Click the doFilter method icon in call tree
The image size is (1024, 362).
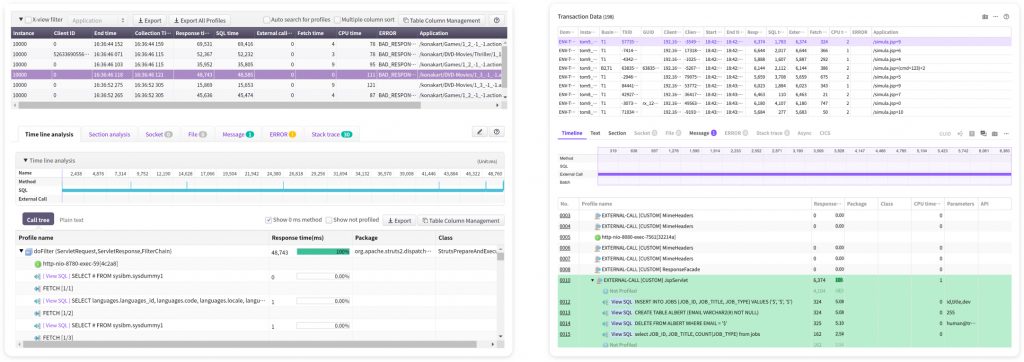click(x=29, y=251)
